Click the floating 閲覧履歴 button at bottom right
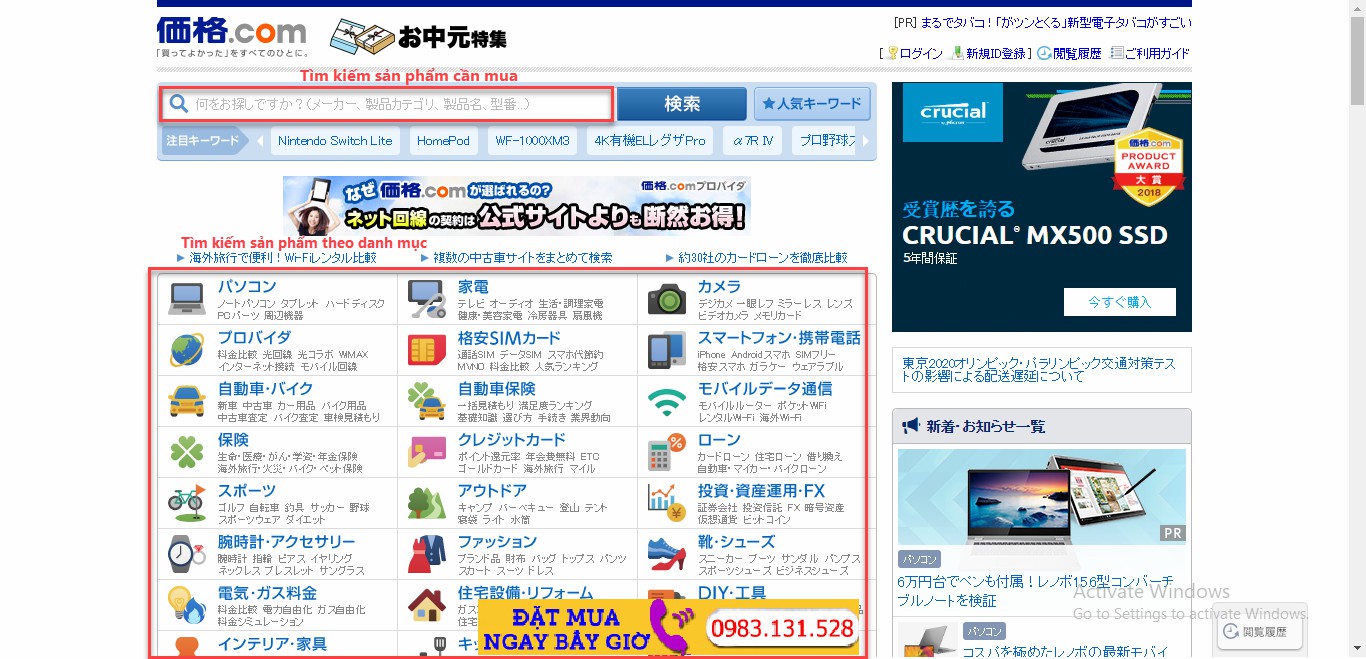Viewport: 1366px width, 659px height. point(1259,632)
